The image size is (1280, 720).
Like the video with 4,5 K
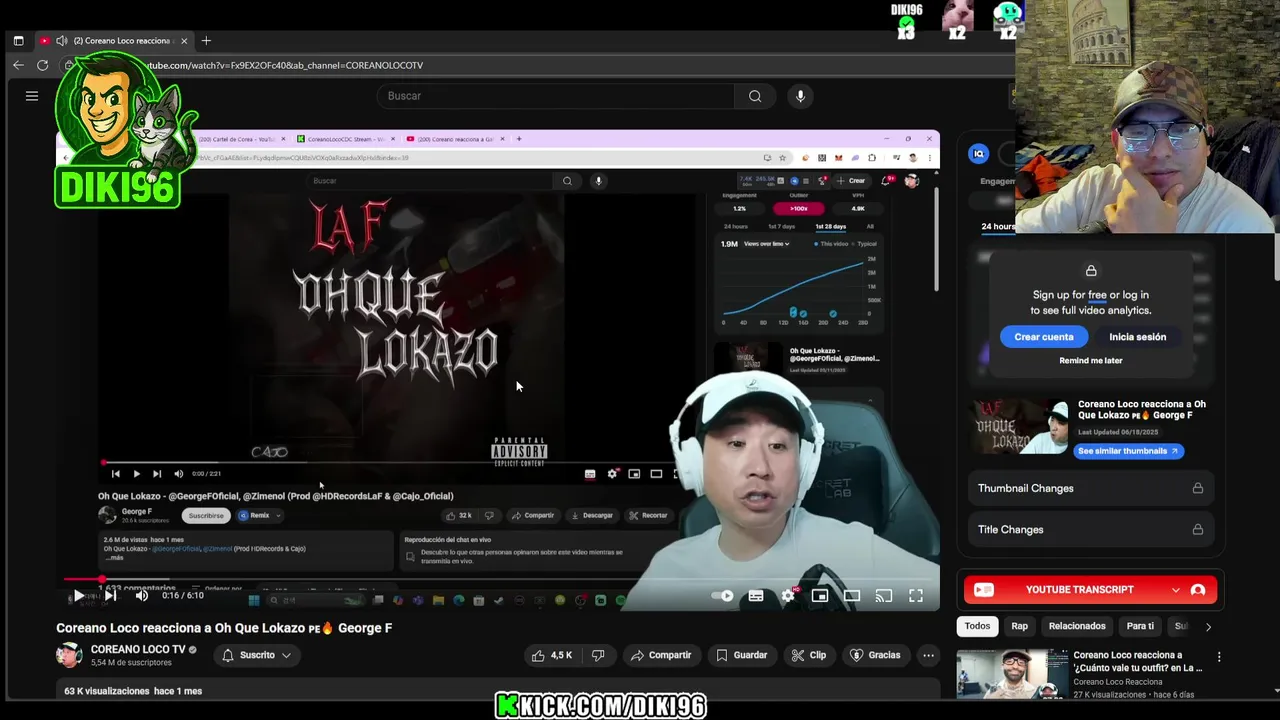coord(552,655)
